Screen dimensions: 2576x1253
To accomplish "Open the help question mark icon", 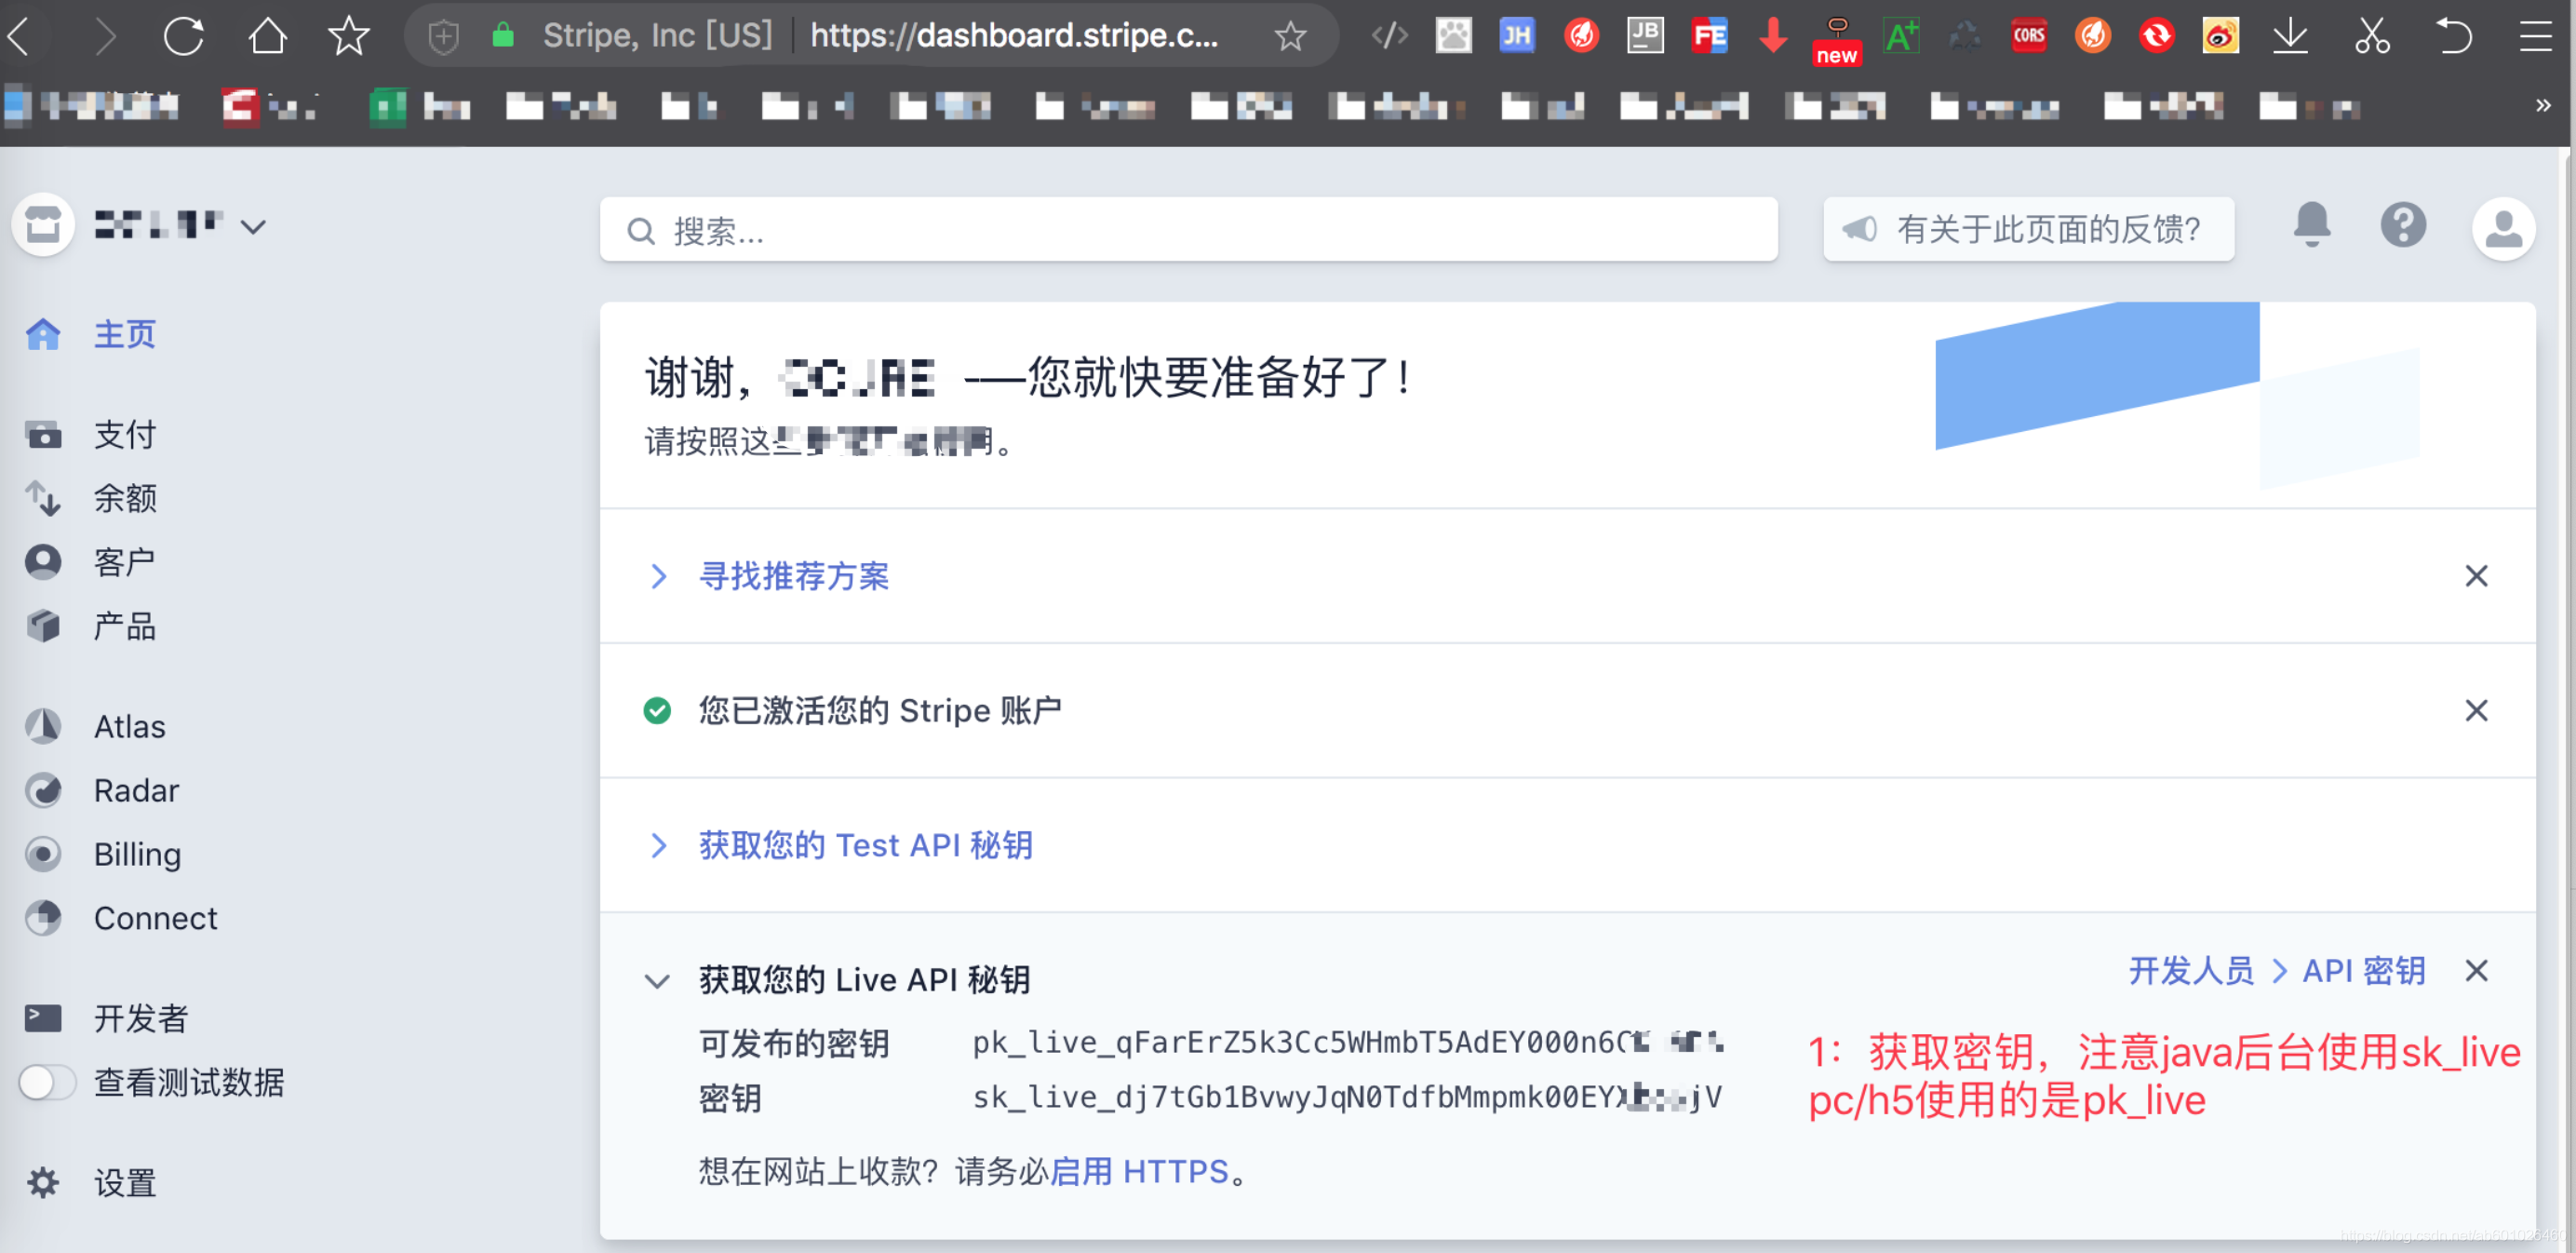I will pyautogui.click(x=2402, y=226).
